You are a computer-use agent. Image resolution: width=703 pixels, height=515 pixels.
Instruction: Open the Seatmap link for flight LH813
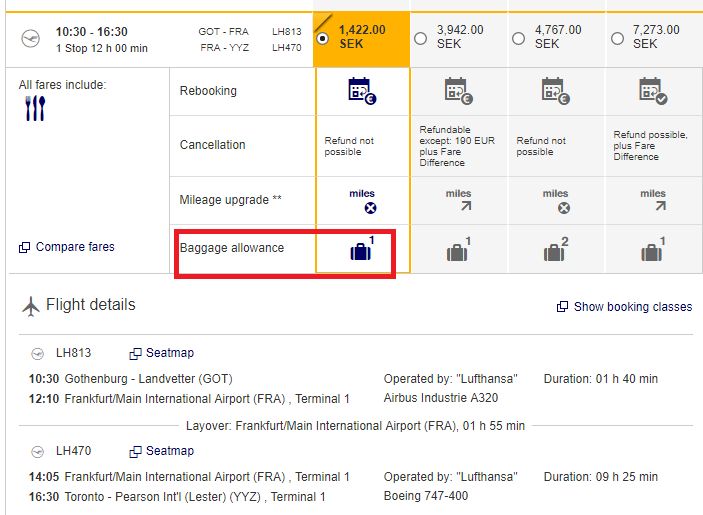click(x=170, y=353)
